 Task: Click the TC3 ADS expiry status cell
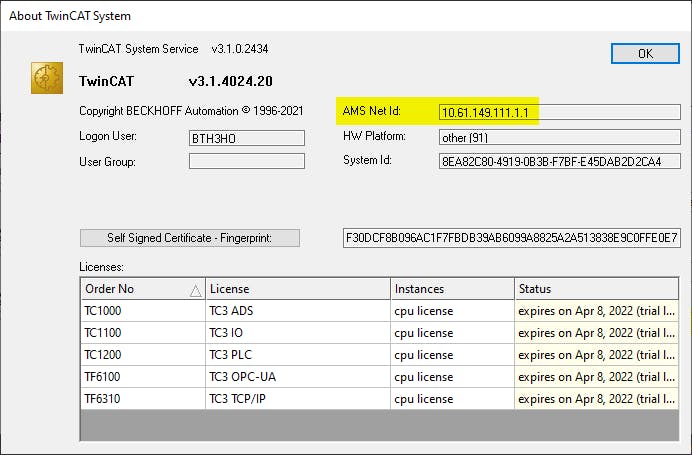pos(602,311)
